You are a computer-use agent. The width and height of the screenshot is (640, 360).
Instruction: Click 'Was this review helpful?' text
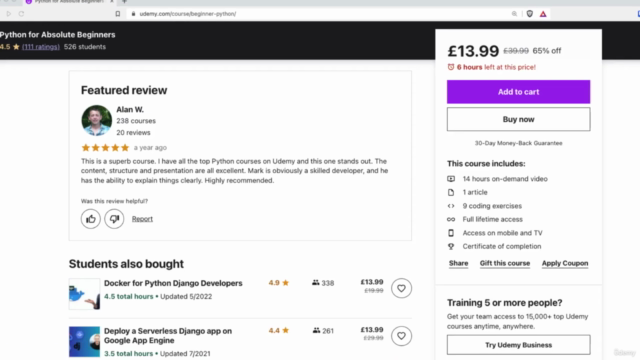114,201
